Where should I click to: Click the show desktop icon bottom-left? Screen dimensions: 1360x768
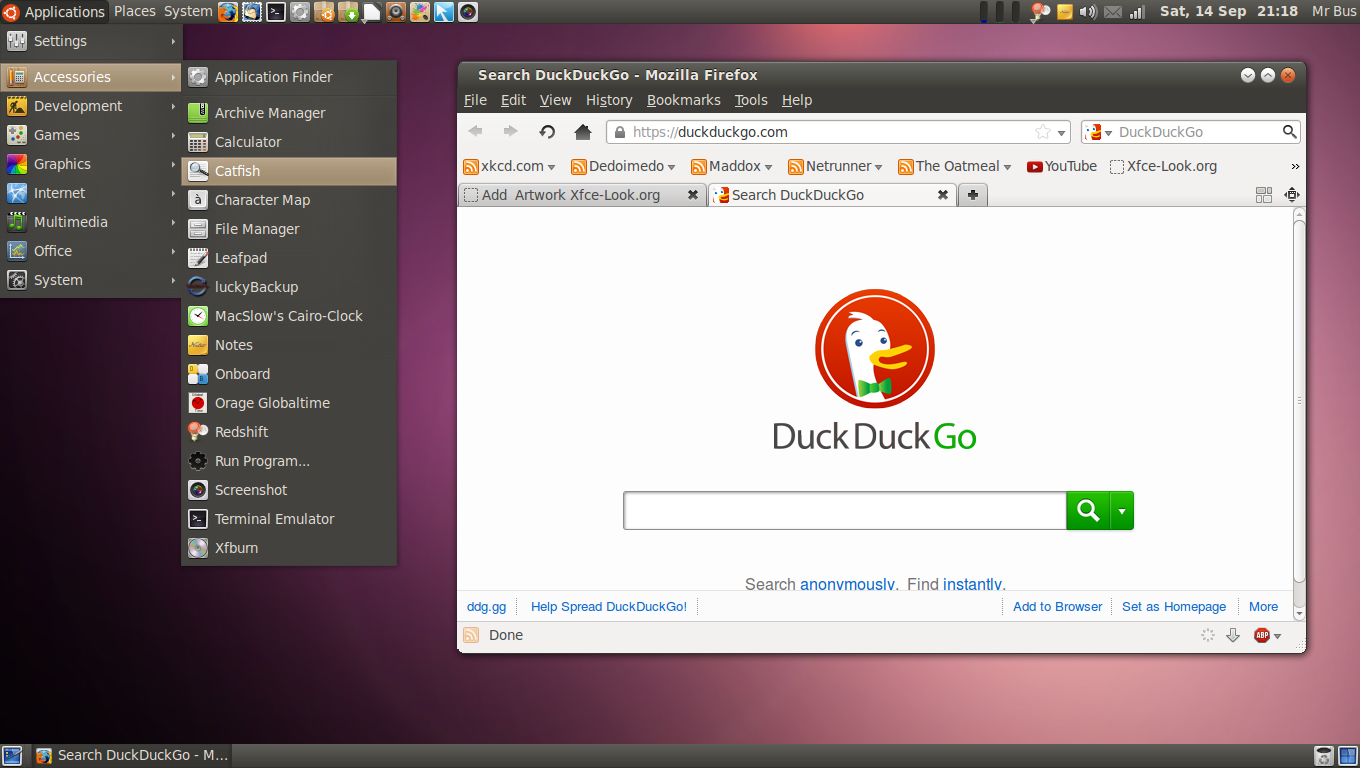pos(13,756)
